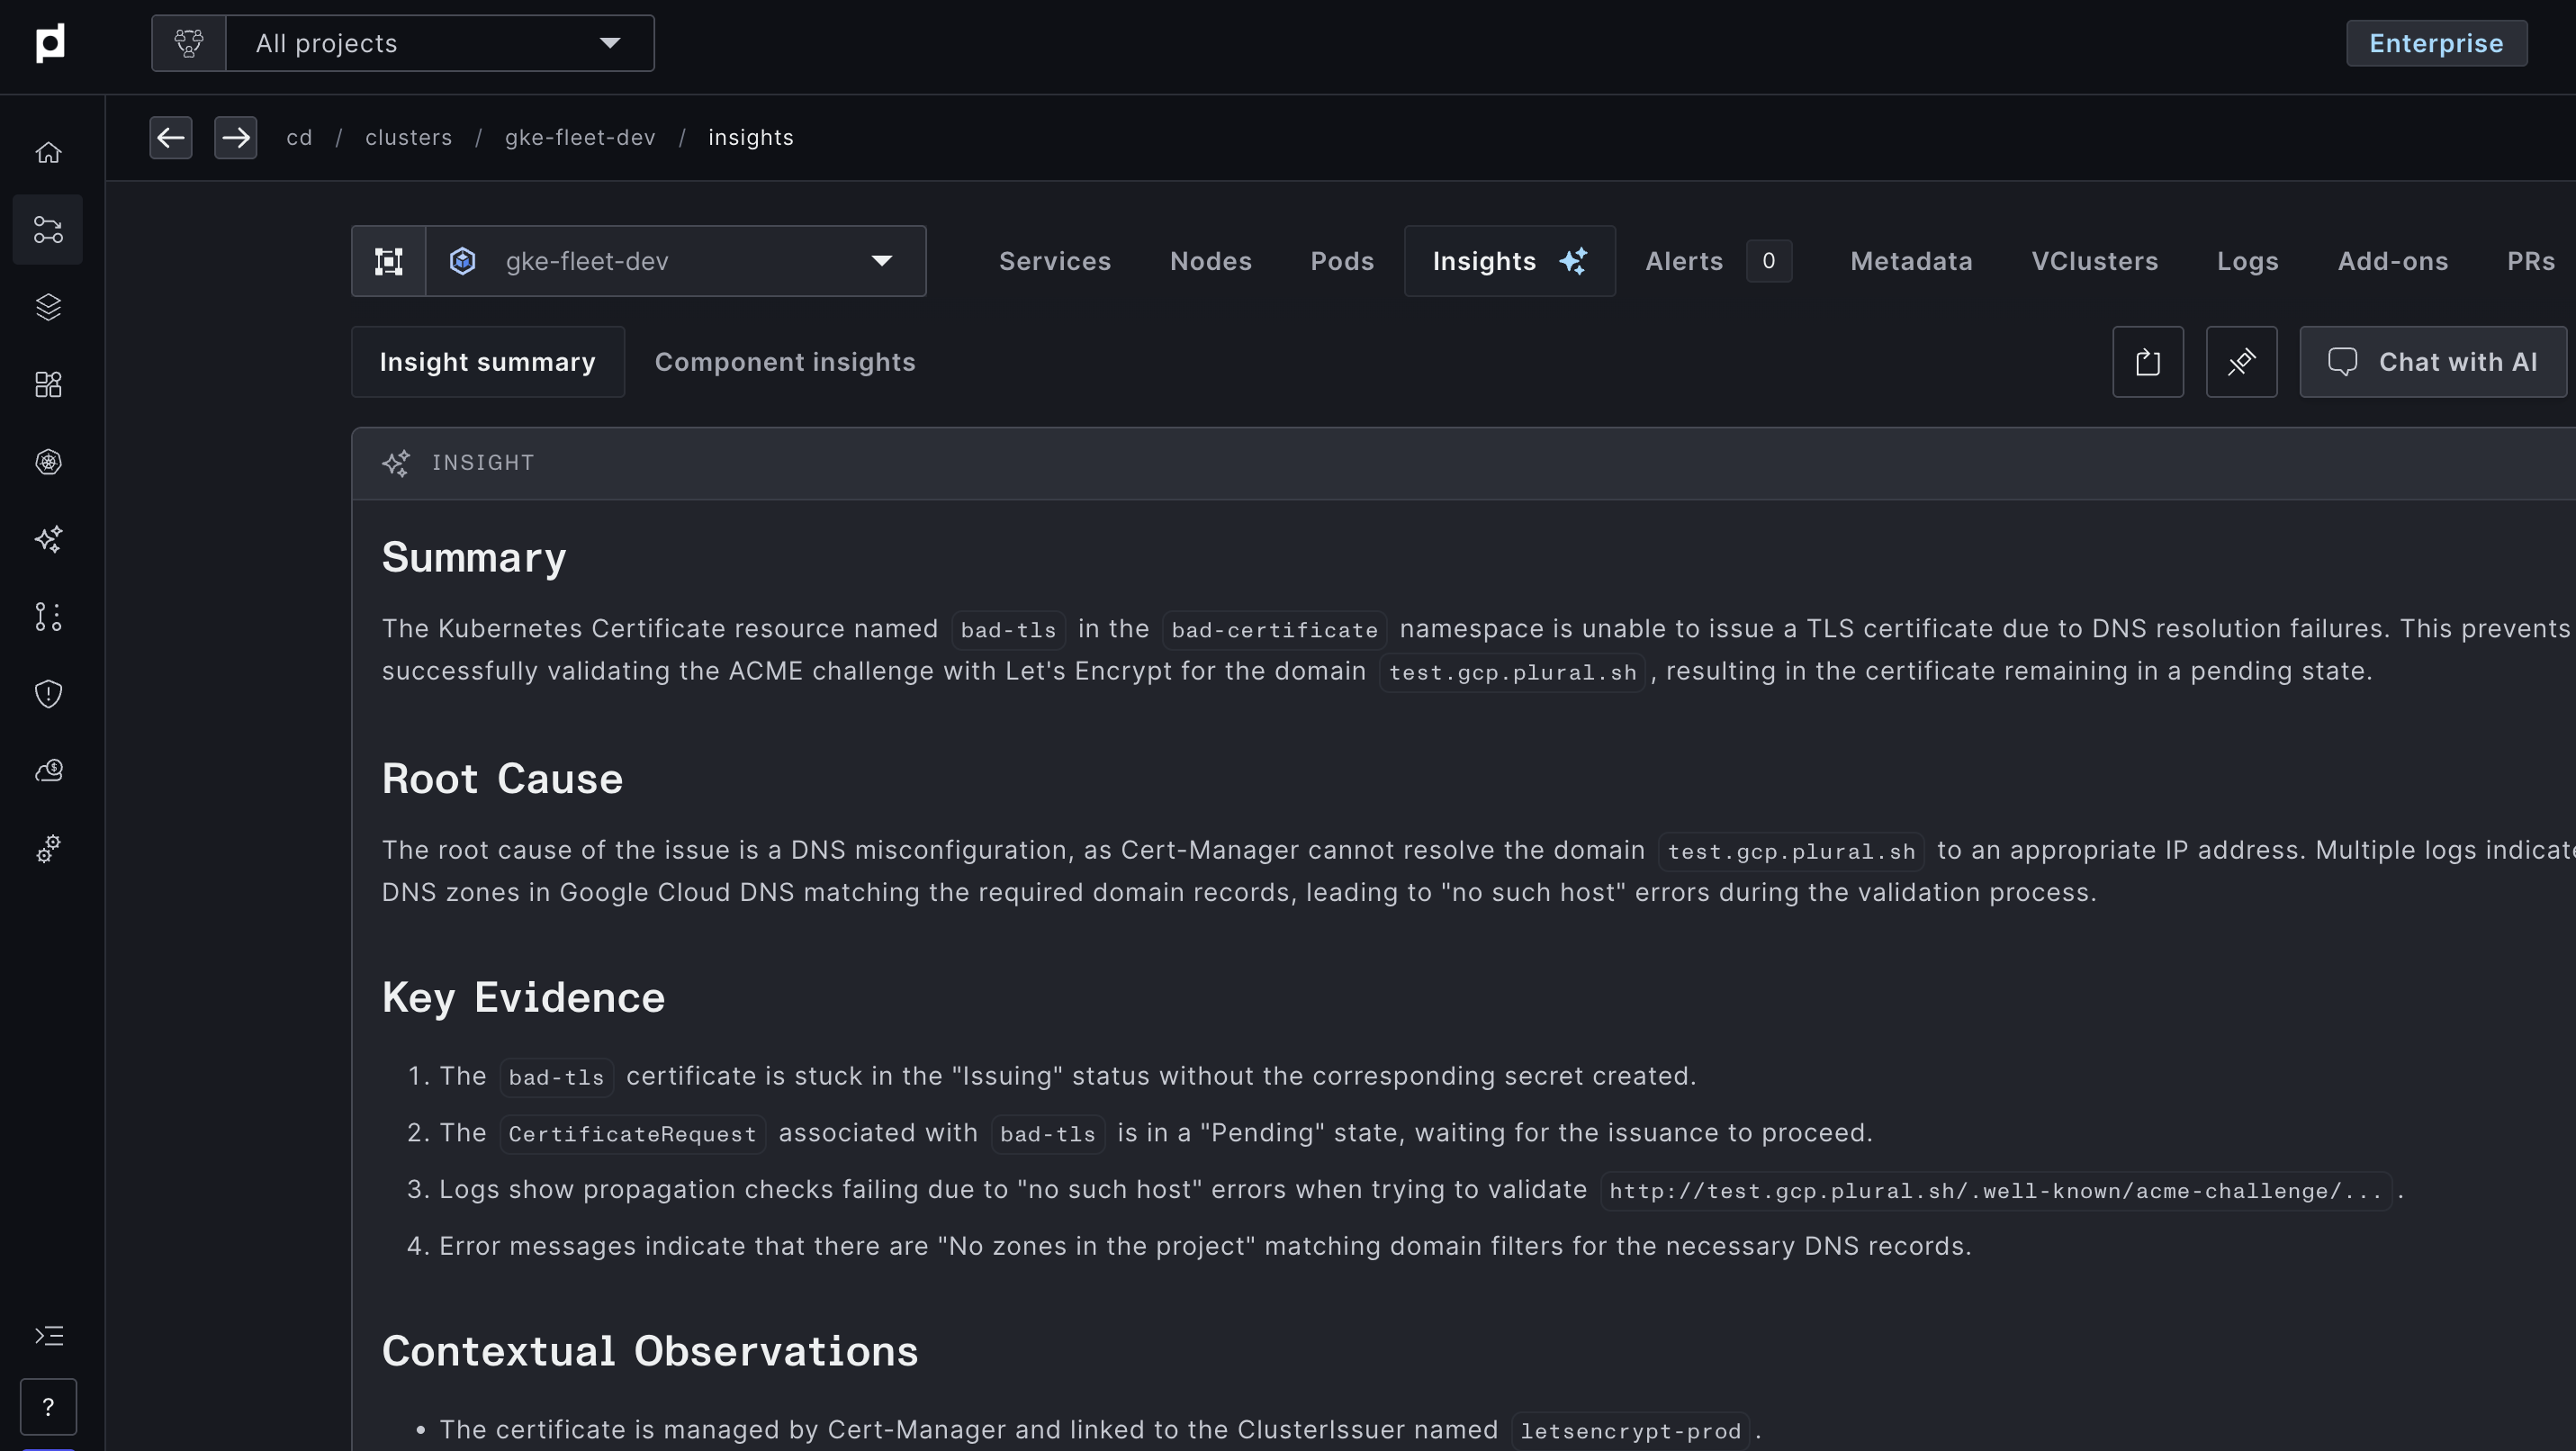
Task: Open the security shield icon in sidebar
Action: point(48,694)
